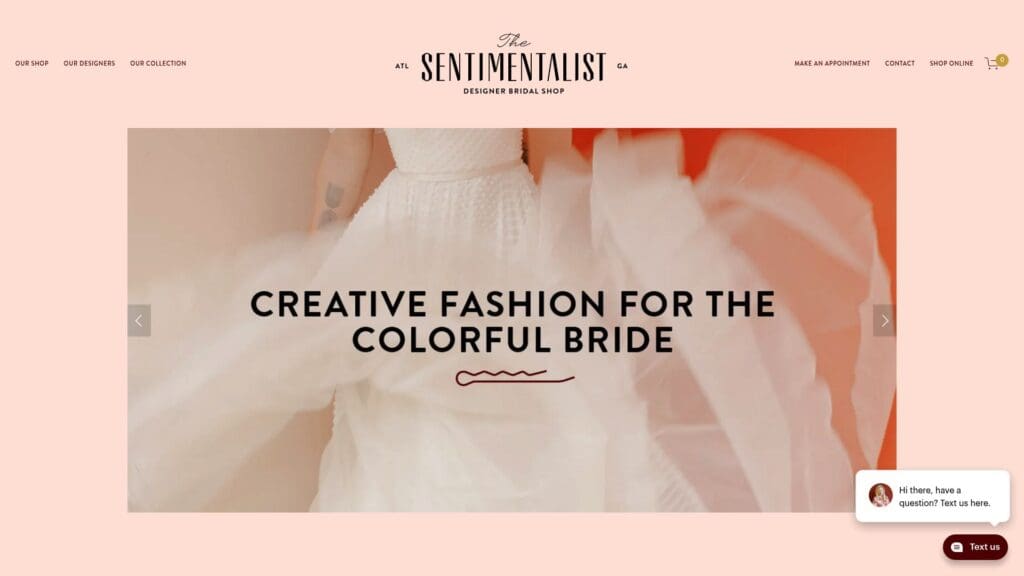Screen dimensions: 1024x576
Task: Open the Our Shop menu
Action: pos(32,63)
